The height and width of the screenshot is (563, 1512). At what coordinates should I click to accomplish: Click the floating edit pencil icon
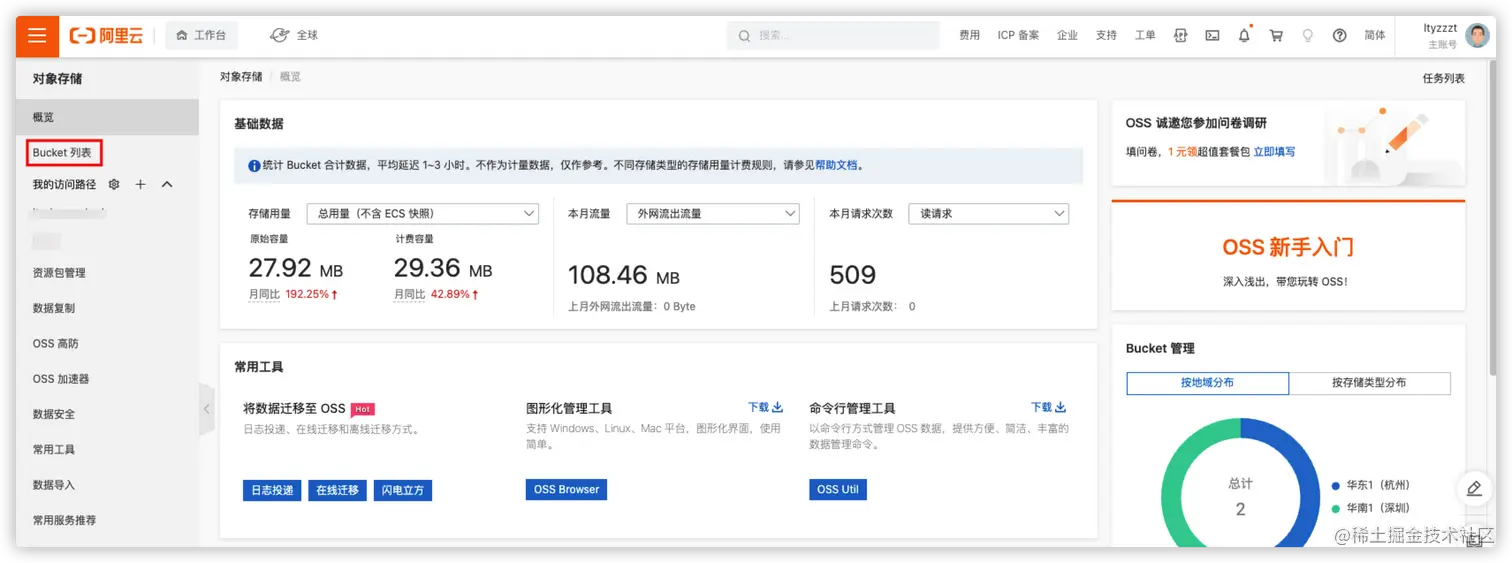(1474, 488)
